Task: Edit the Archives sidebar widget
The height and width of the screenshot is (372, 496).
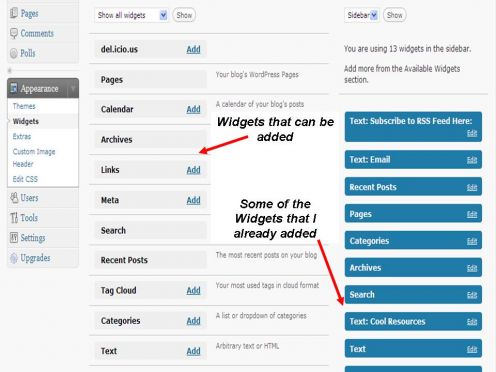Action: click(x=472, y=268)
